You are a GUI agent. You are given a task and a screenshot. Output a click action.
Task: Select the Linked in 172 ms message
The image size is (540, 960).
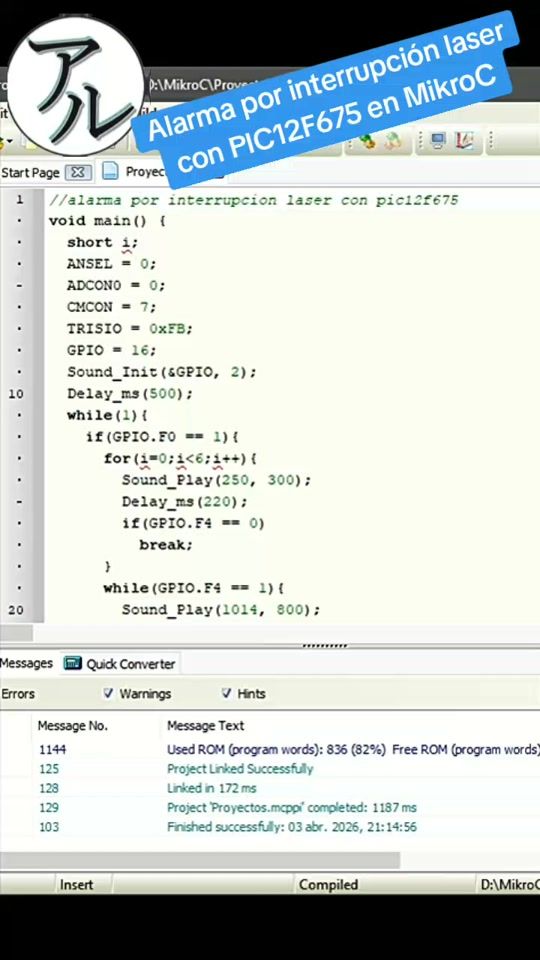[x=212, y=789]
